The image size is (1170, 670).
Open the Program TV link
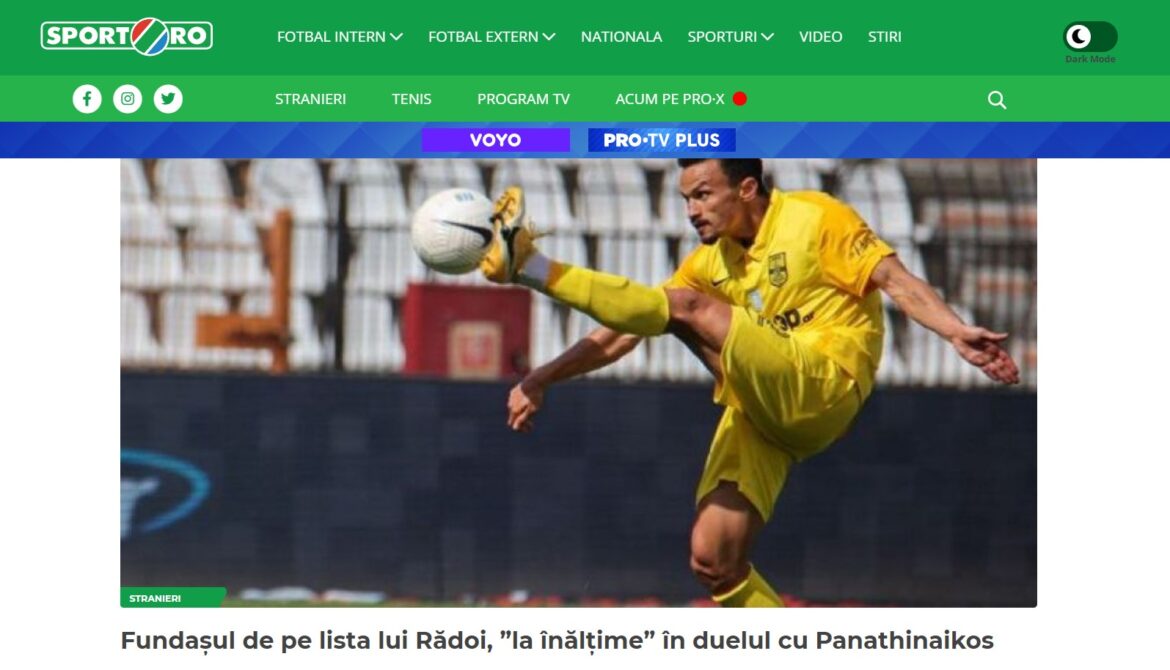click(x=523, y=98)
